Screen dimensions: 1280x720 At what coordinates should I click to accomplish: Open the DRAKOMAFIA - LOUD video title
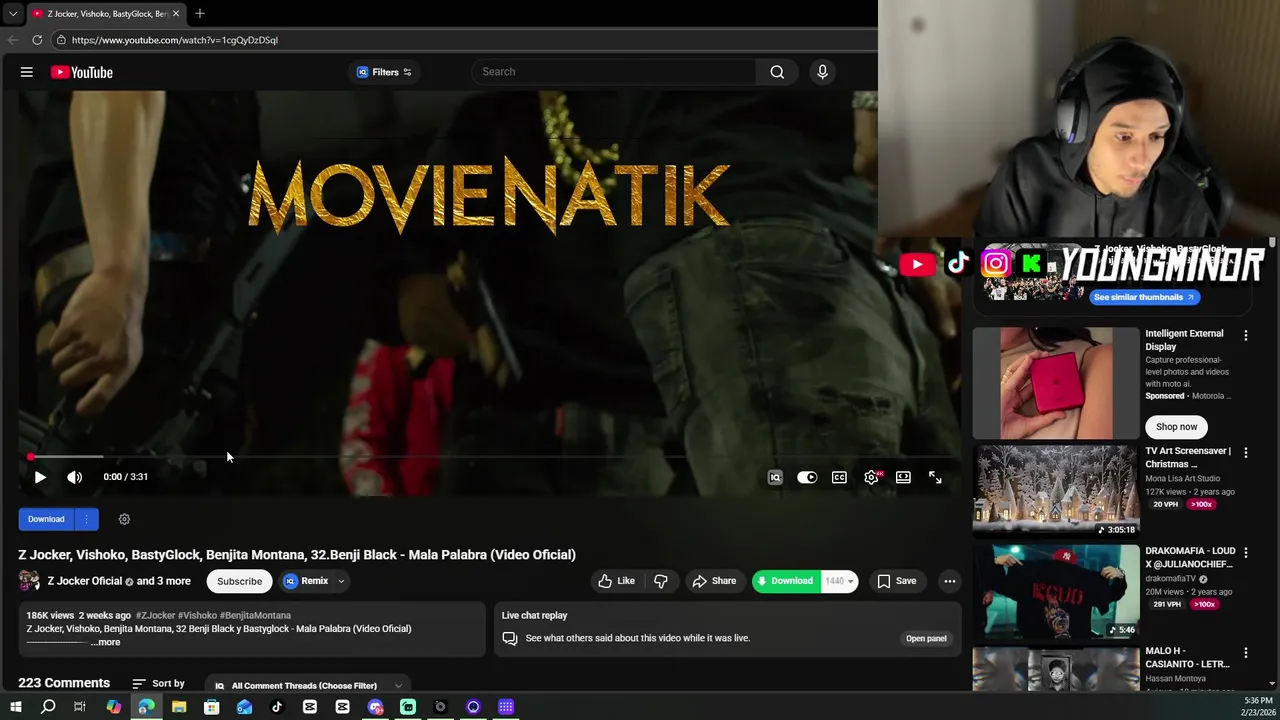click(x=1190, y=557)
